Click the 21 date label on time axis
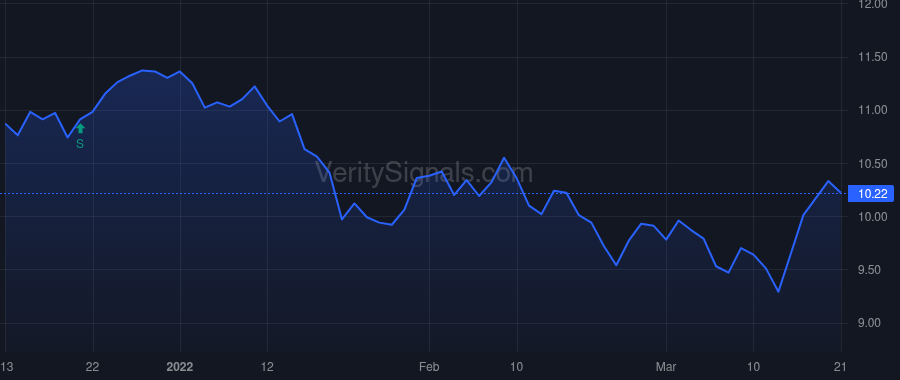900x380 pixels. pos(841,367)
